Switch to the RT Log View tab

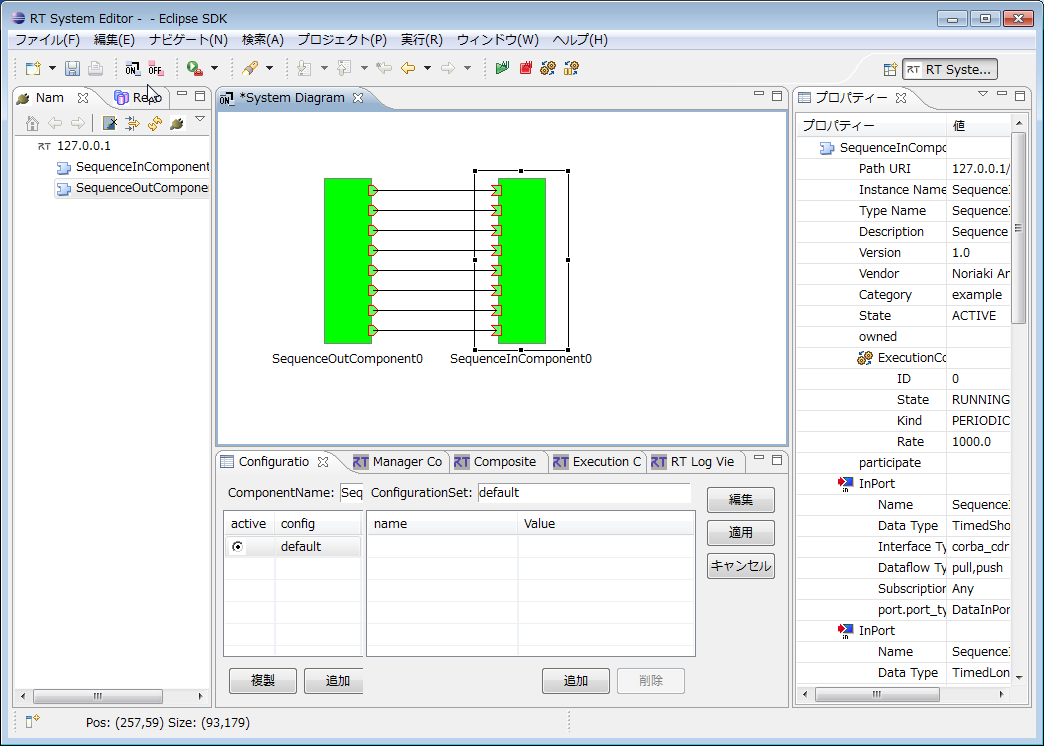693,462
